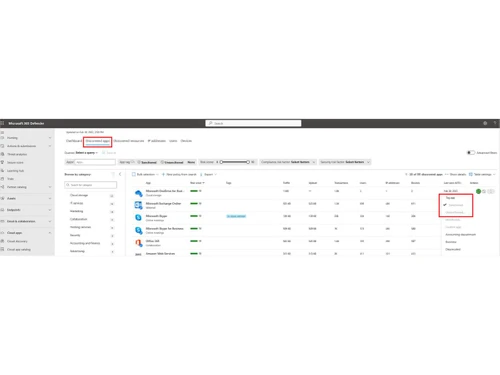Select the Sanctioned app tag filter
The image size is (500, 375).
click(147, 162)
